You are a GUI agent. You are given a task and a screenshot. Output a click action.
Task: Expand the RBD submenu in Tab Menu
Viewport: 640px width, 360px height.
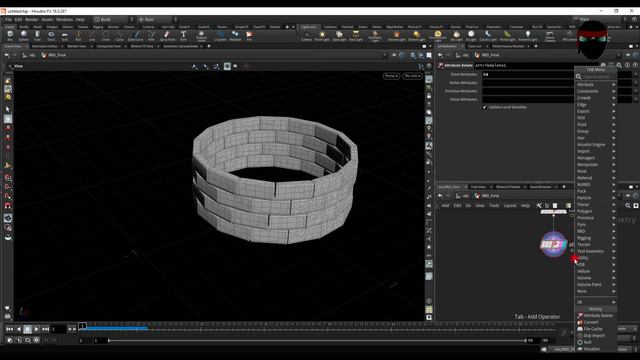point(596,231)
